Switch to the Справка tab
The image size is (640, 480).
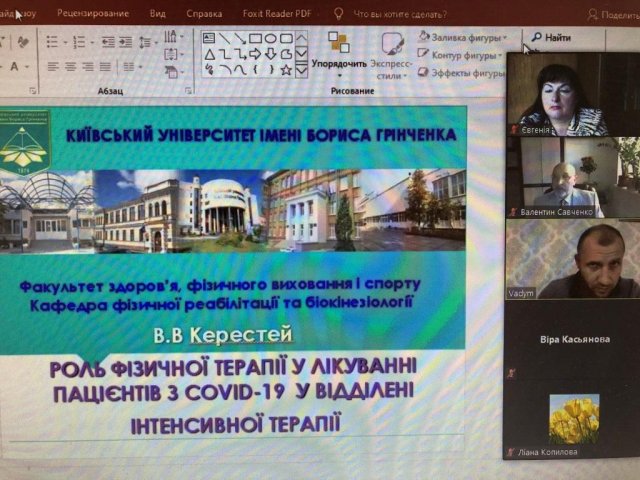click(x=204, y=14)
